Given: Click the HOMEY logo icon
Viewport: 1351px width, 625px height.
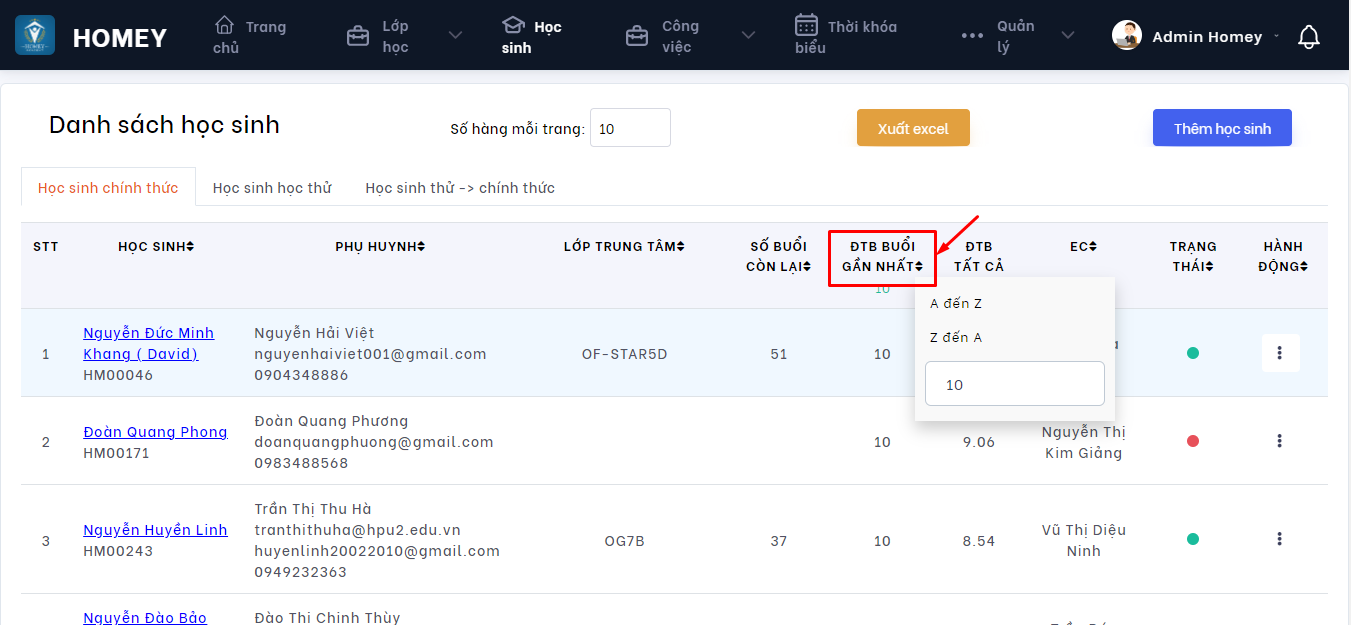Looking at the screenshot, I should 35,36.
